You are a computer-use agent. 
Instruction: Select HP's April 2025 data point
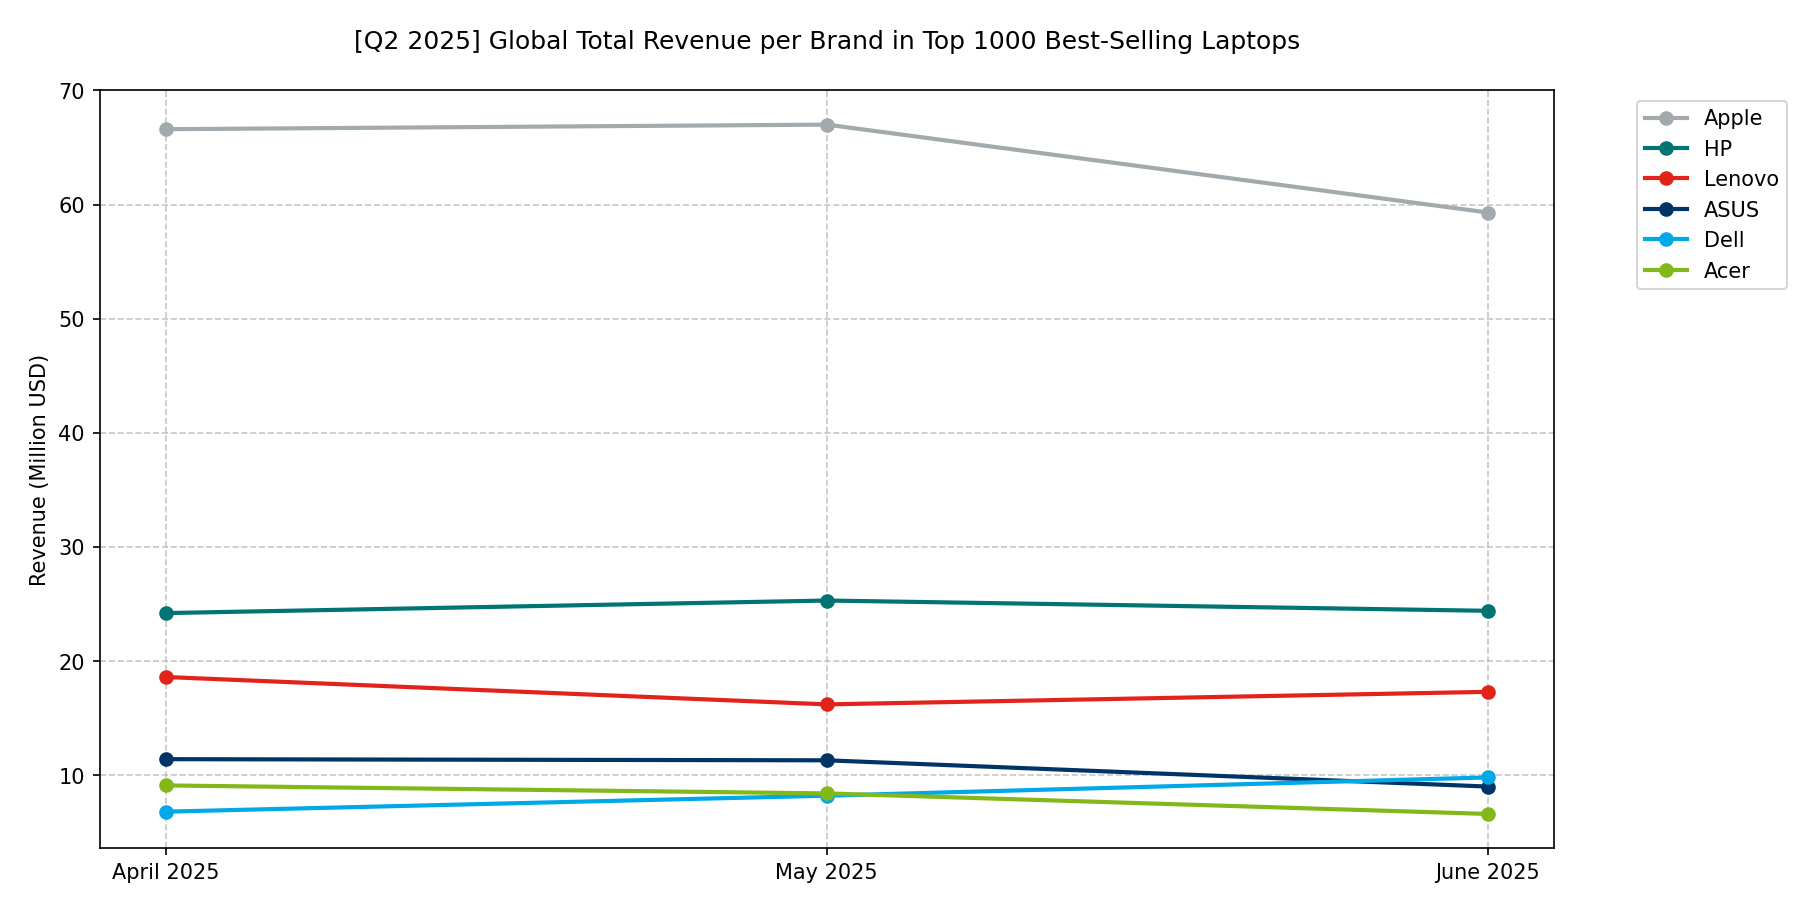(x=166, y=613)
